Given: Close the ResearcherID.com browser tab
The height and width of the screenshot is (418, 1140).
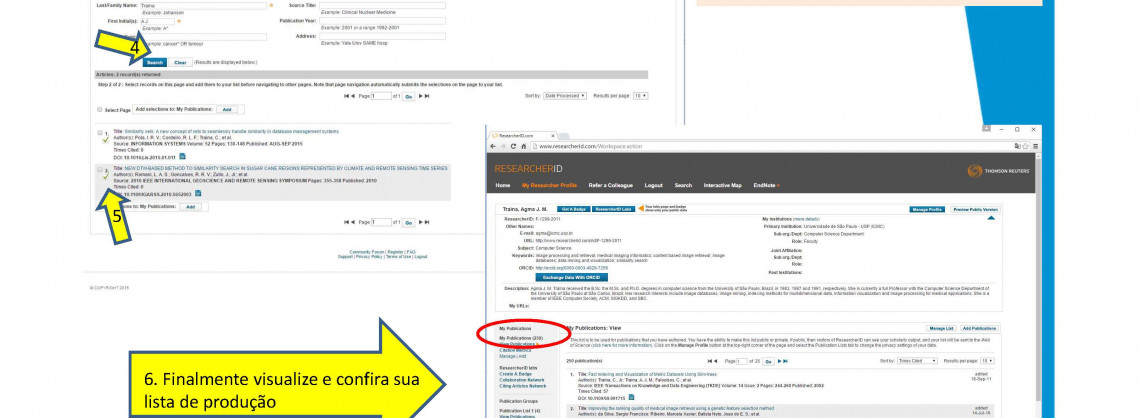Looking at the screenshot, I should coord(553,135).
